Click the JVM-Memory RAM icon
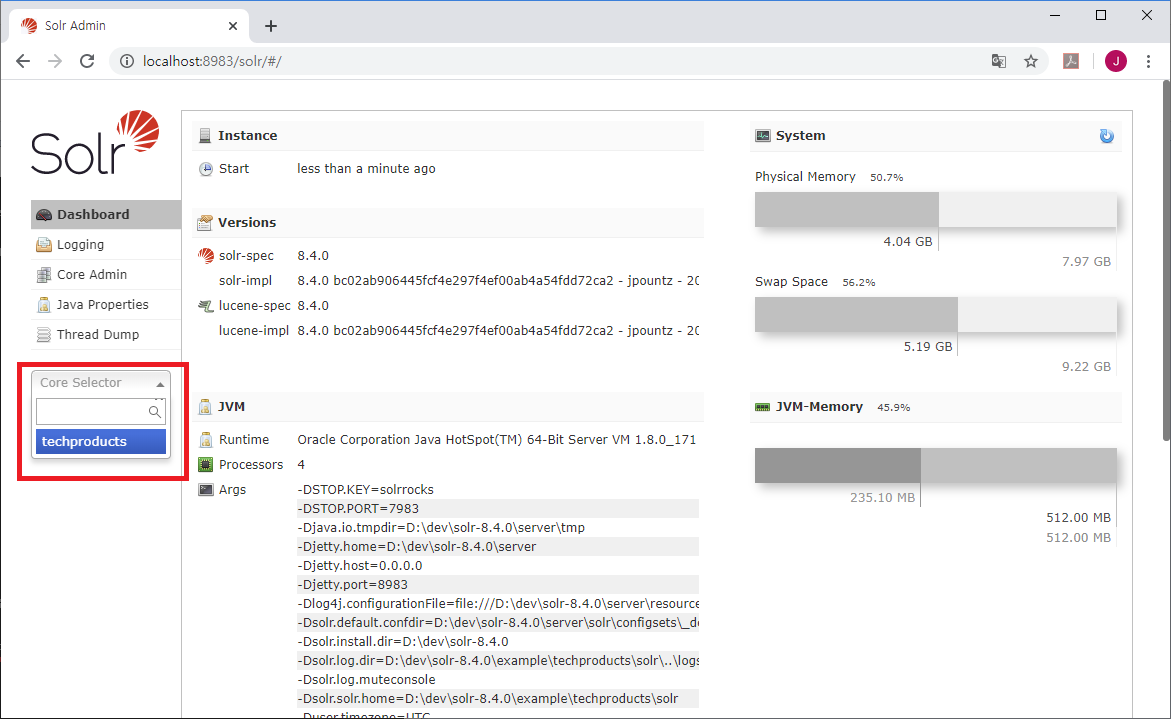The width and height of the screenshot is (1171, 719). click(x=762, y=407)
